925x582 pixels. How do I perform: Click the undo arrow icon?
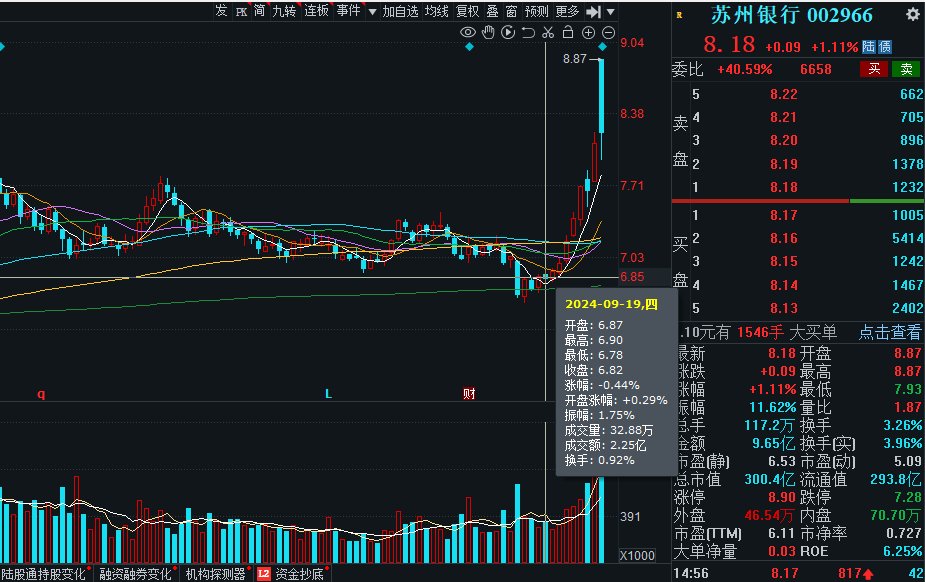coord(528,32)
